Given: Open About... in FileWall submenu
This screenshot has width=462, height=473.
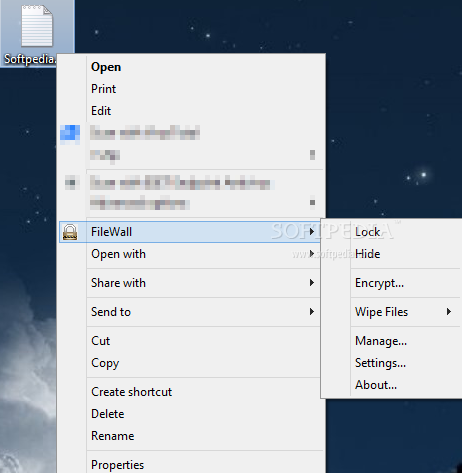Looking at the screenshot, I should pyautogui.click(x=392, y=385).
